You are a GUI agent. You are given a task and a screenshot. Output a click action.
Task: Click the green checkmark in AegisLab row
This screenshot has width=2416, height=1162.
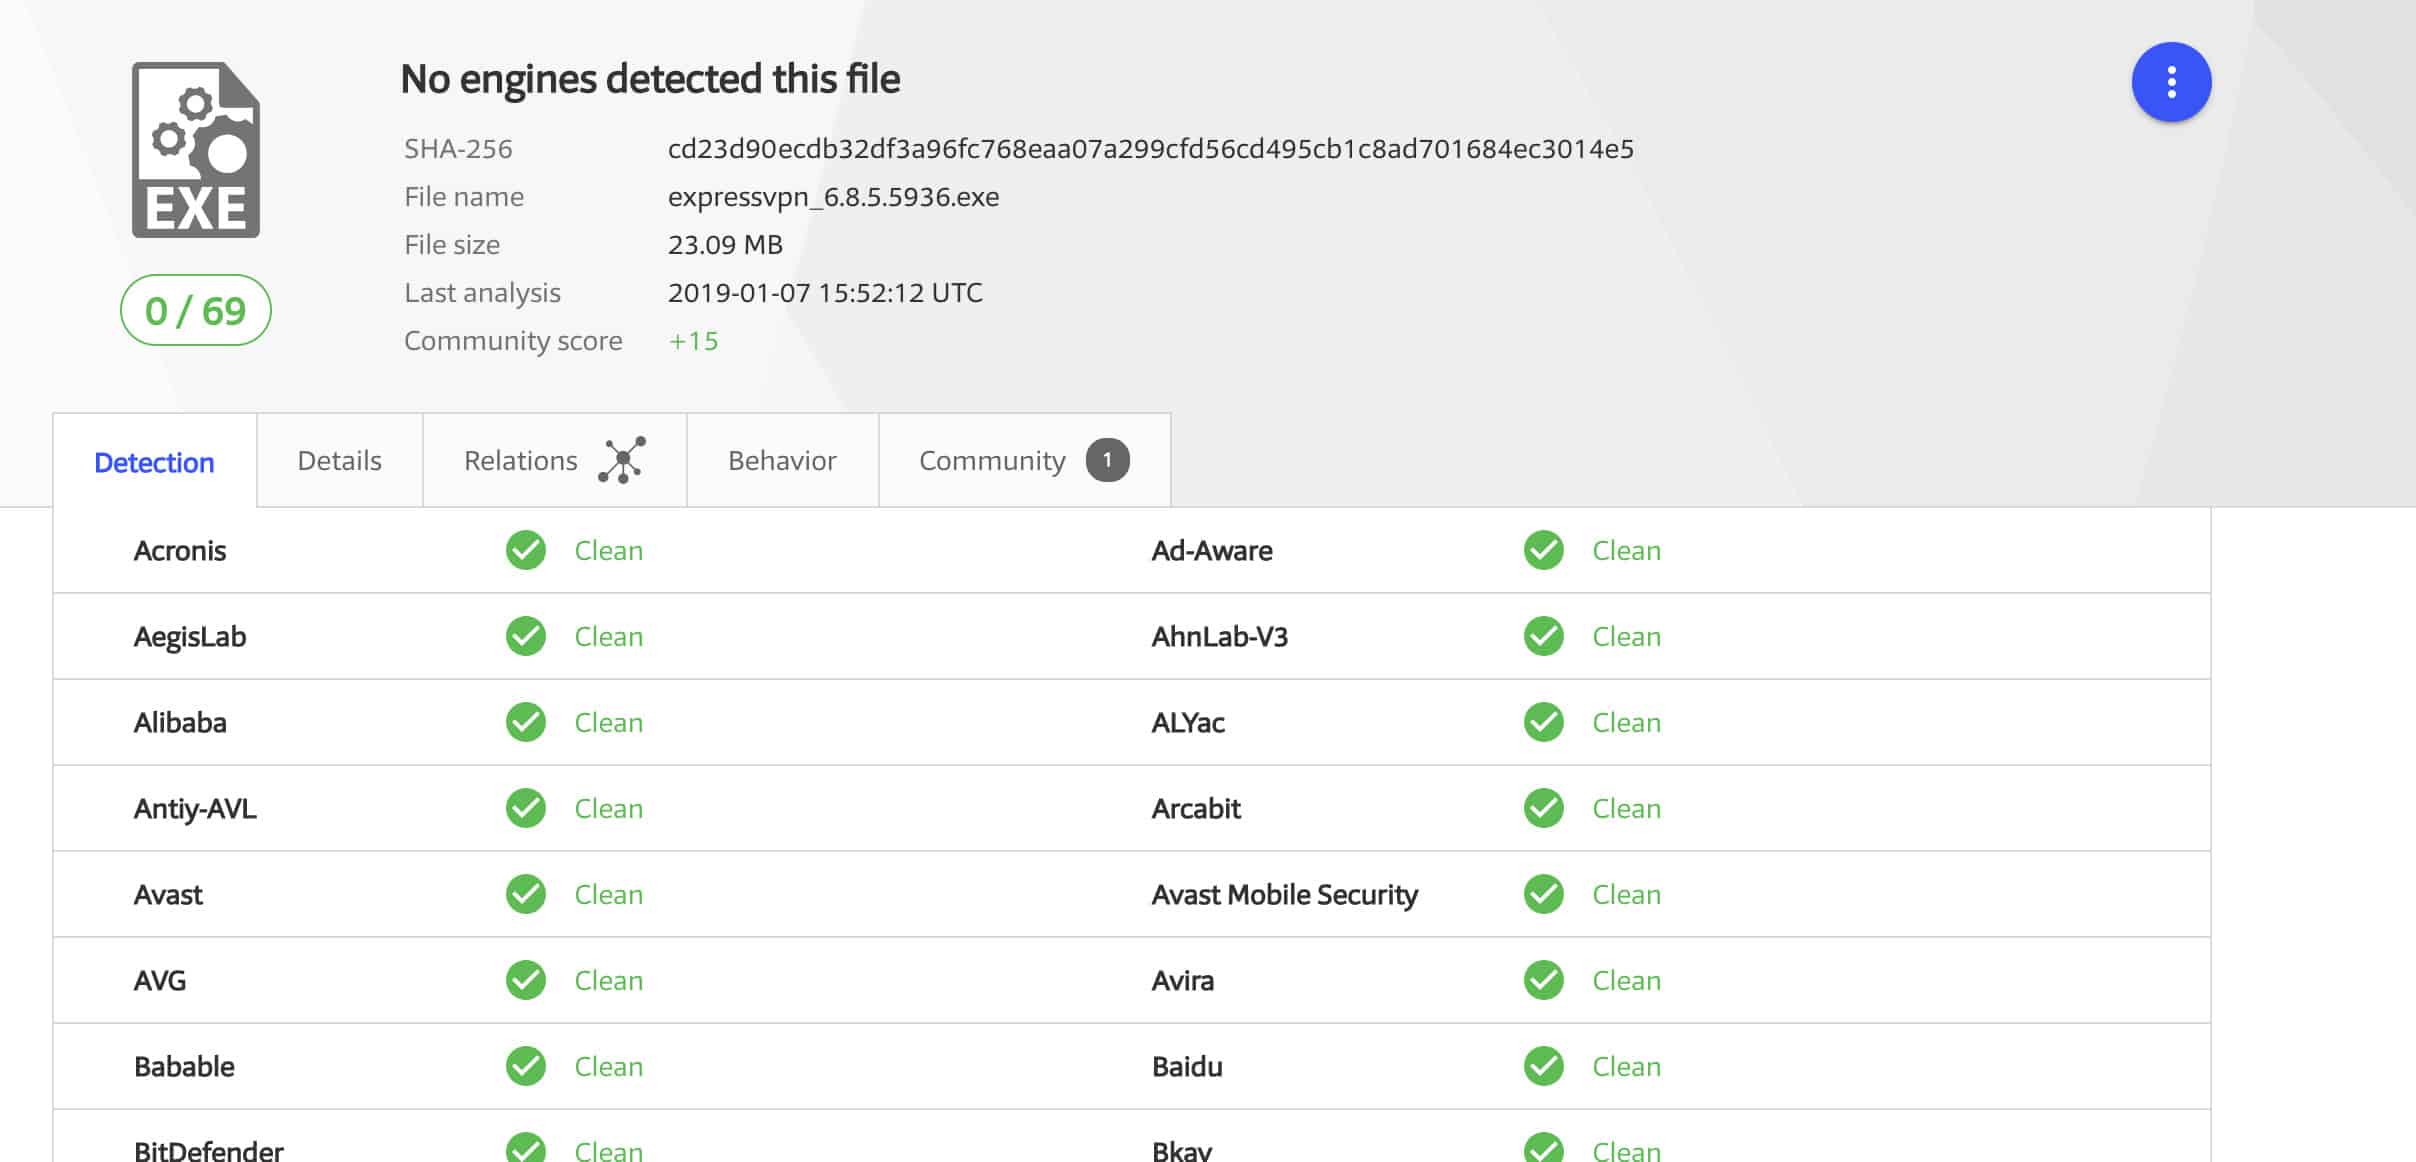526,636
